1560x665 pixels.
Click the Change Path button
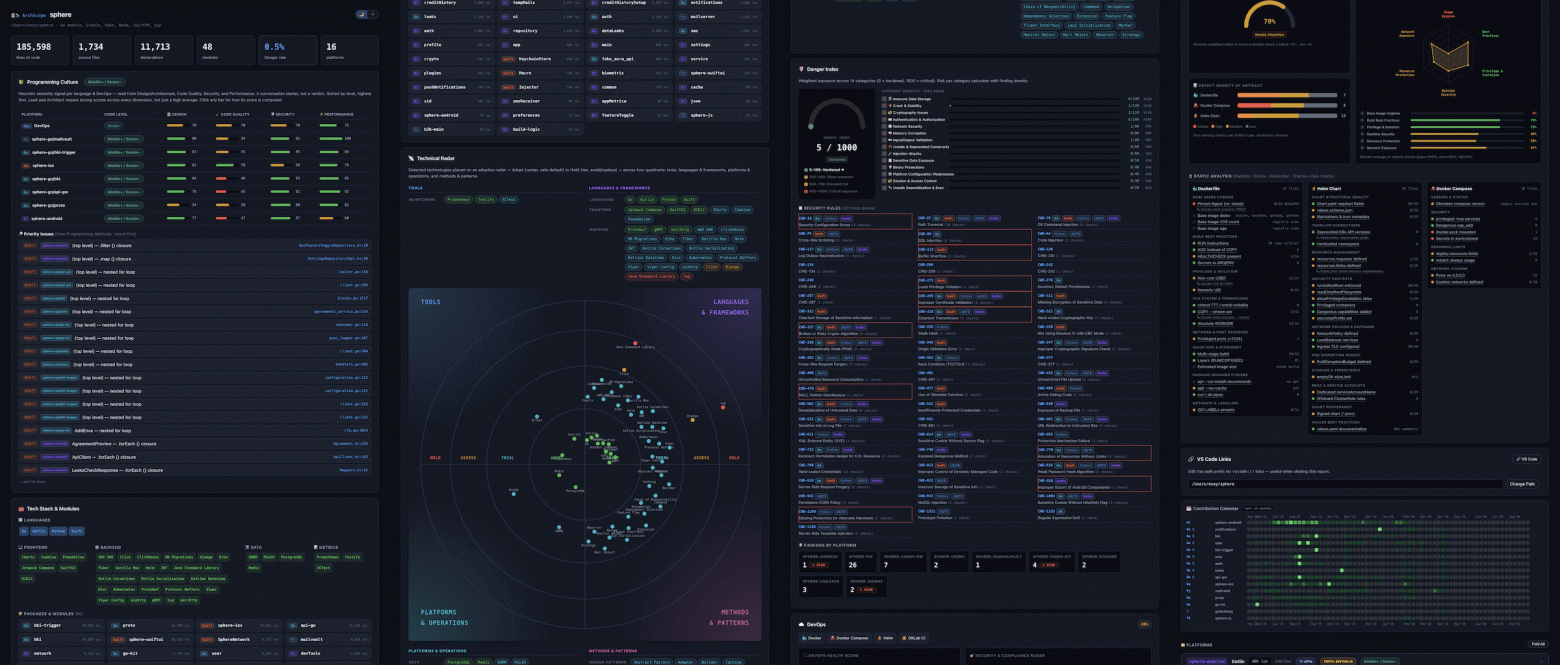click(1522, 484)
